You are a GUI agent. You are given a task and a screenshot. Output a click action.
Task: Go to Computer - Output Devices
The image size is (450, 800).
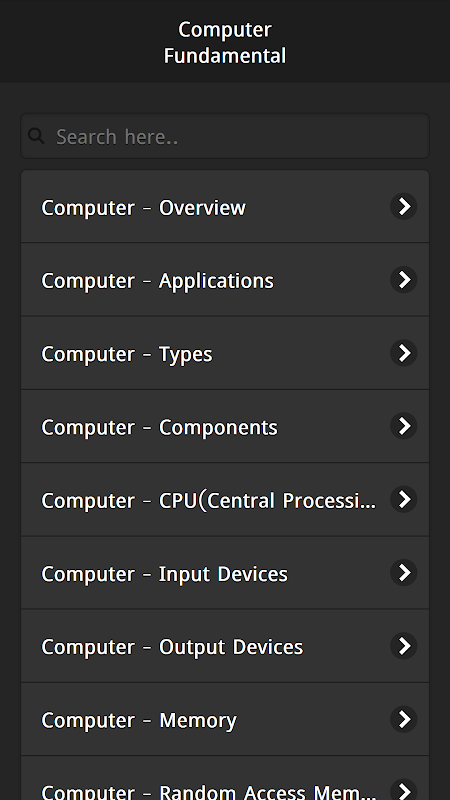click(225, 646)
